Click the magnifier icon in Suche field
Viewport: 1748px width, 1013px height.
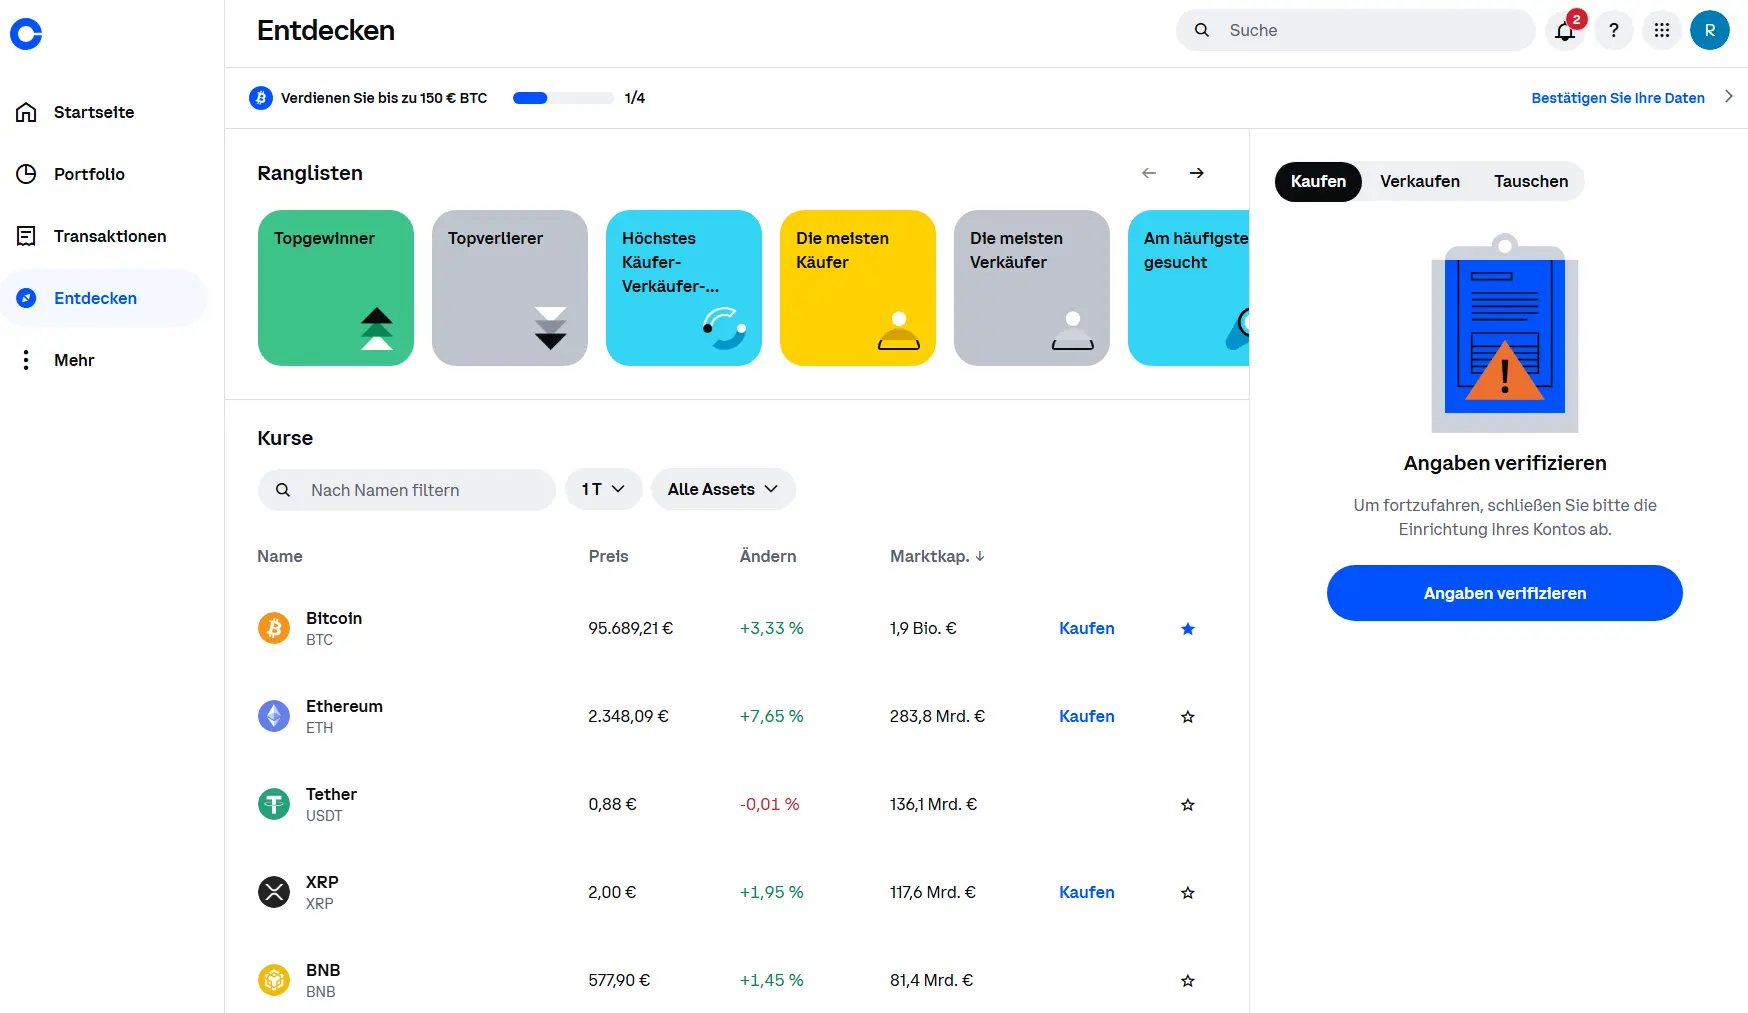point(1202,30)
